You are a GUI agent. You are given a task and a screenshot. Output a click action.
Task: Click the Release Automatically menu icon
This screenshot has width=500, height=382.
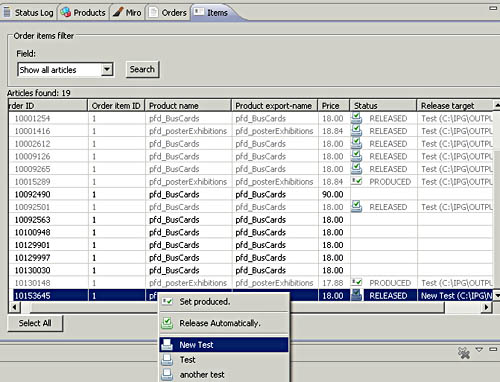coord(167,323)
